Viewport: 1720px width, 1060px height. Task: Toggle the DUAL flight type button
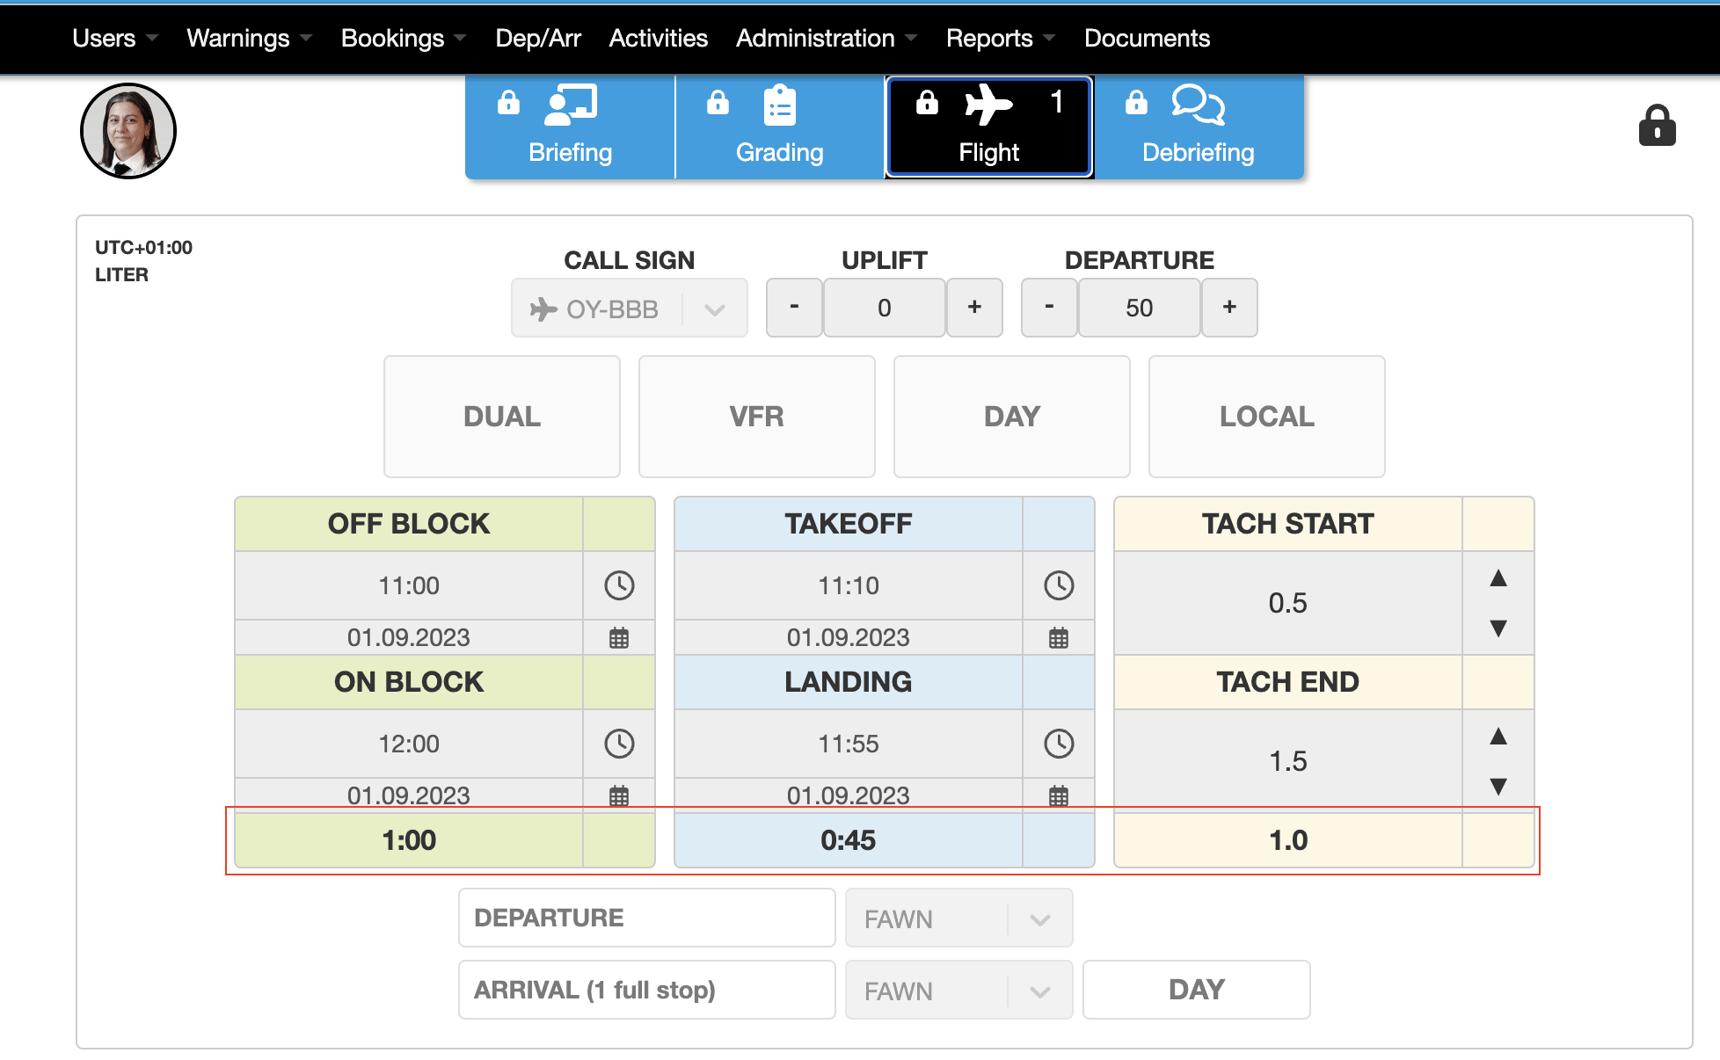point(502,416)
